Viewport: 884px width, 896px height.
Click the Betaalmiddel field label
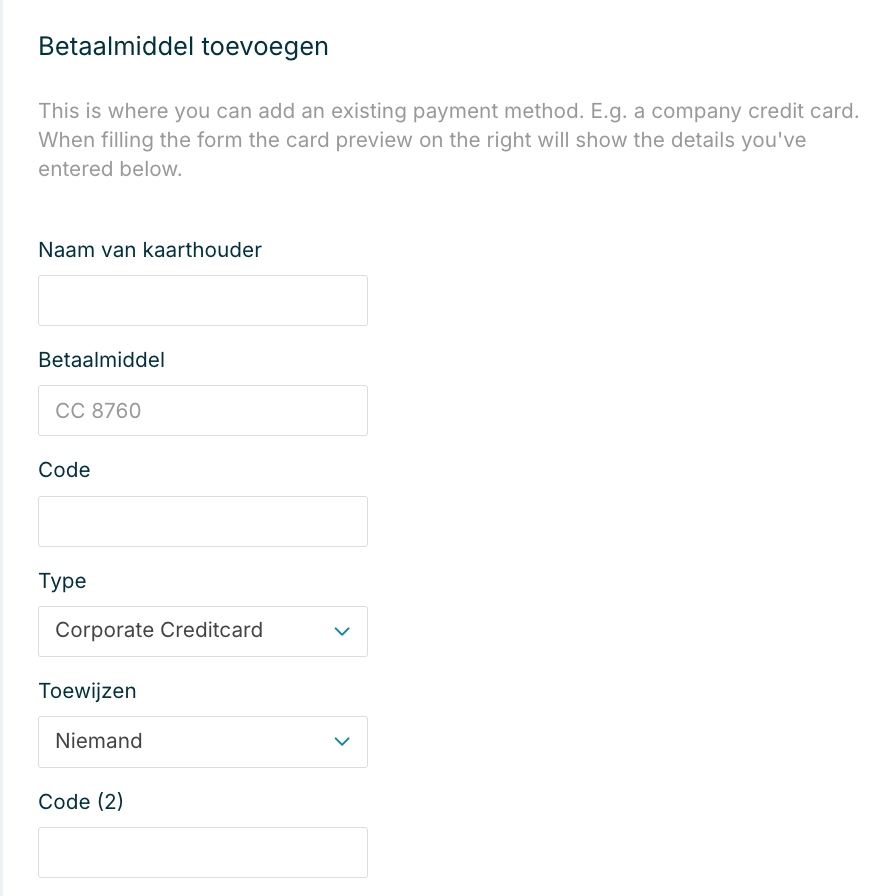click(101, 360)
